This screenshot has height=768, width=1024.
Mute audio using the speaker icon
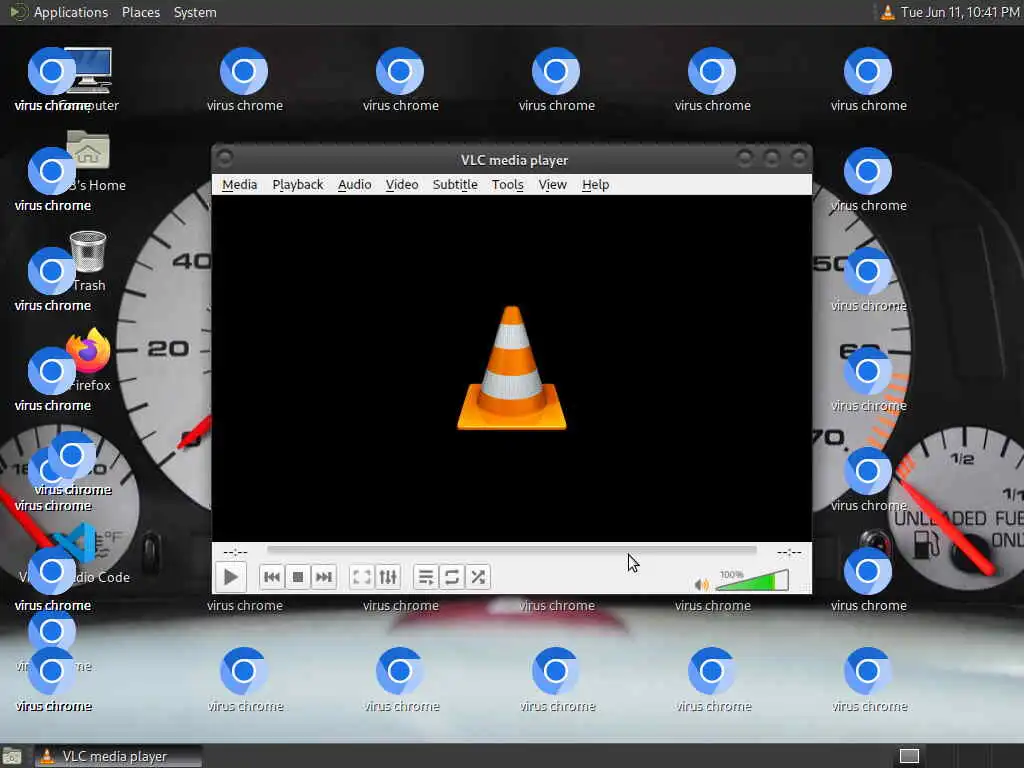tap(701, 584)
